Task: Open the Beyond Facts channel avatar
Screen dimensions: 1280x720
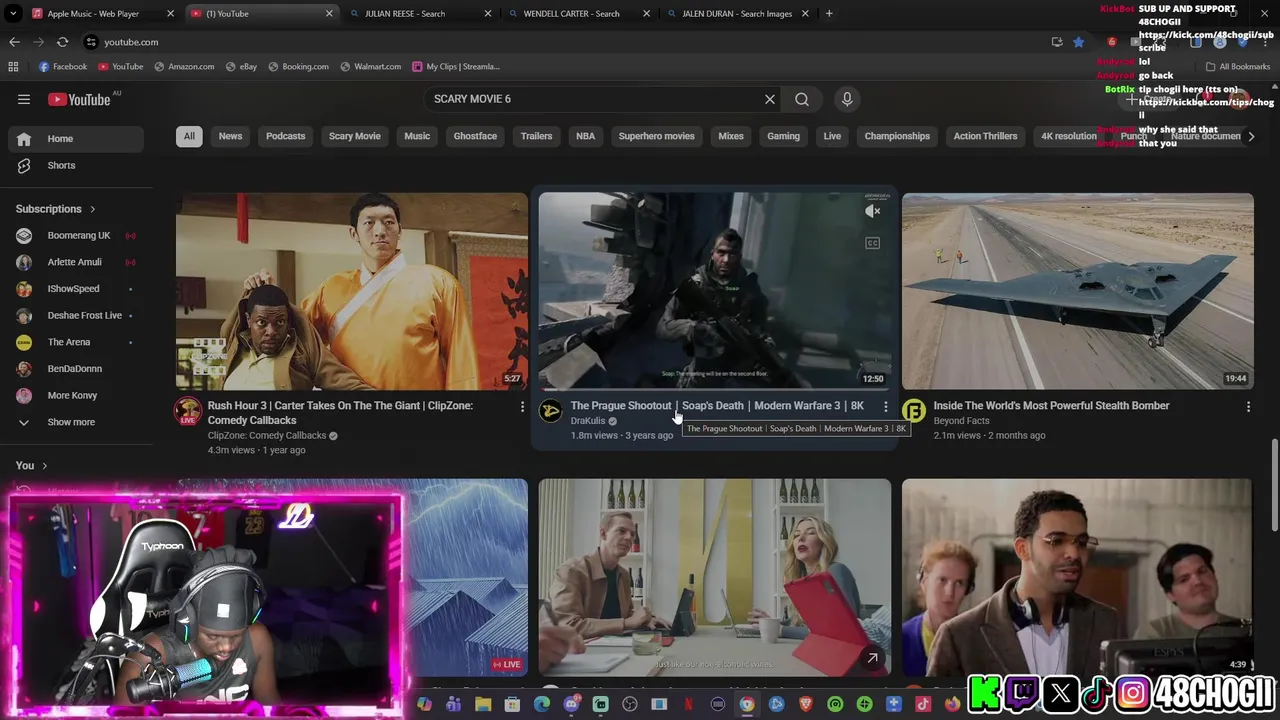Action: [x=914, y=411]
